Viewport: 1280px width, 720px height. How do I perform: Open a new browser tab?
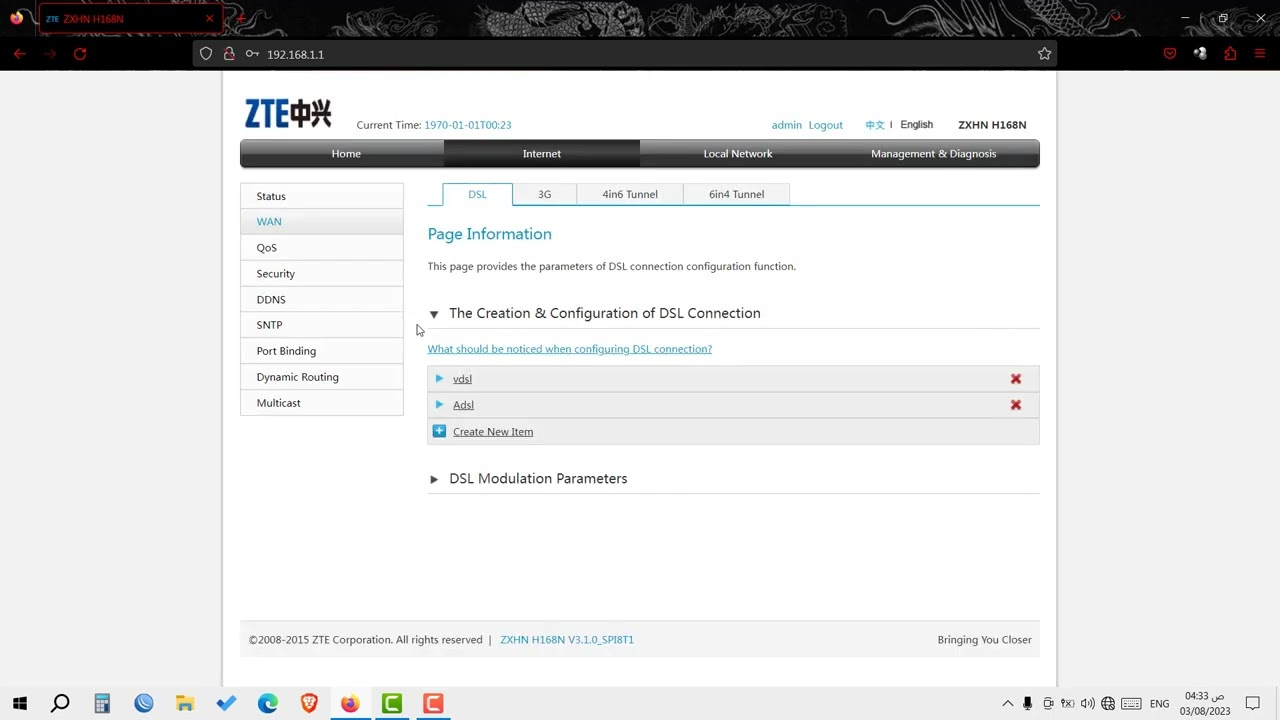[x=241, y=19]
